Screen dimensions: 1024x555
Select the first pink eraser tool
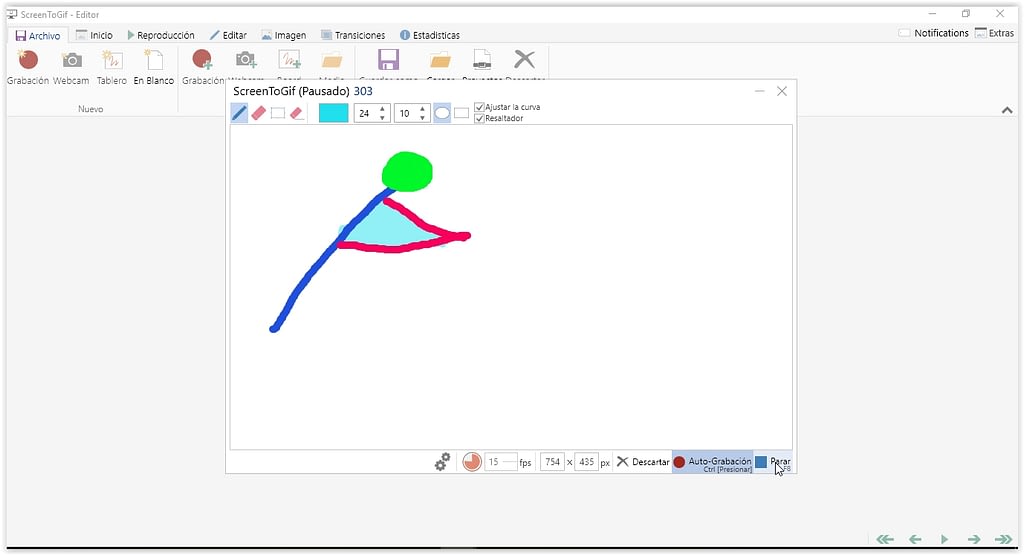coord(259,113)
